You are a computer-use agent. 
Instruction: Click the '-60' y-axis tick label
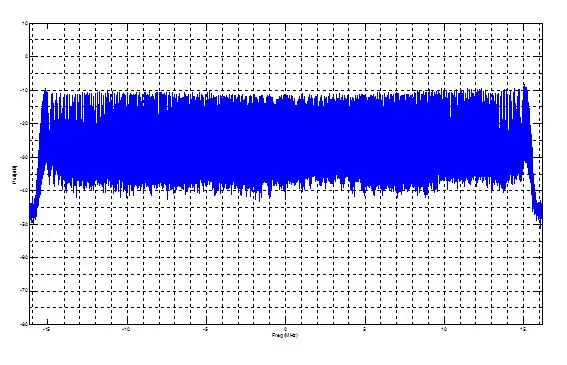point(24,258)
